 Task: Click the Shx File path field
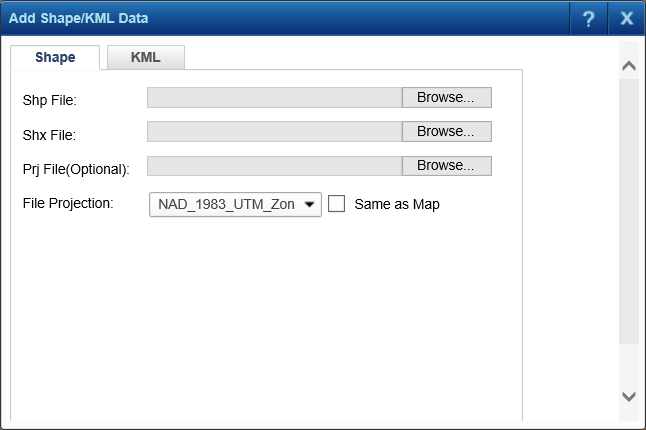274,132
